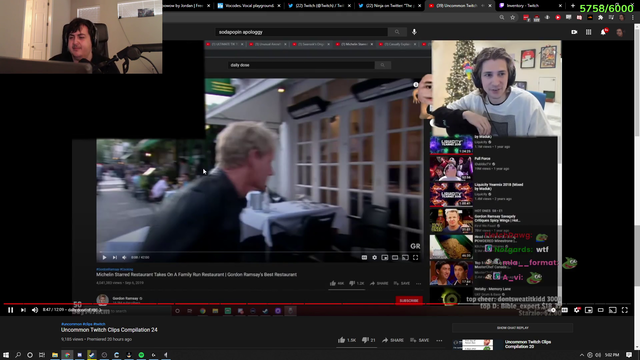The height and width of the screenshot is (360, 640).
Task: Expand system tray hidden icons chevron
Action: (582, 355)
